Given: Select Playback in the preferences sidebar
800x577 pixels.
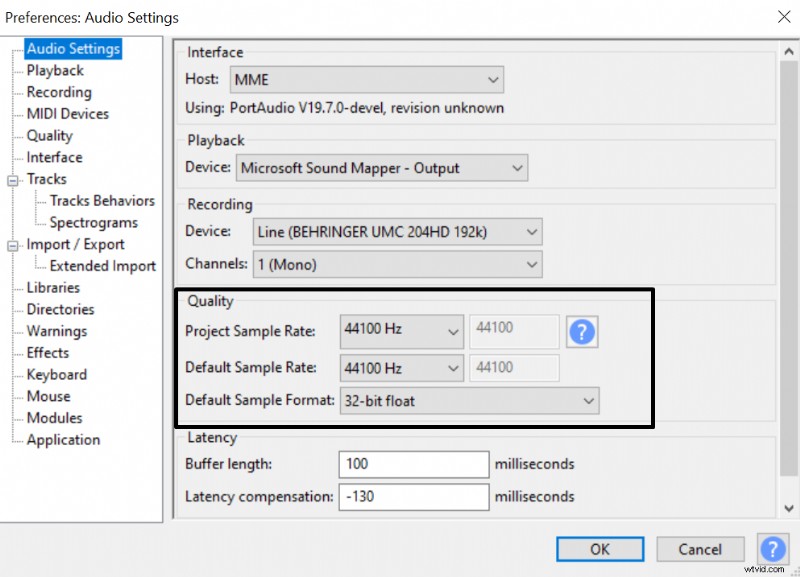Looking at the screenshot, I should (x=54, y=70).
